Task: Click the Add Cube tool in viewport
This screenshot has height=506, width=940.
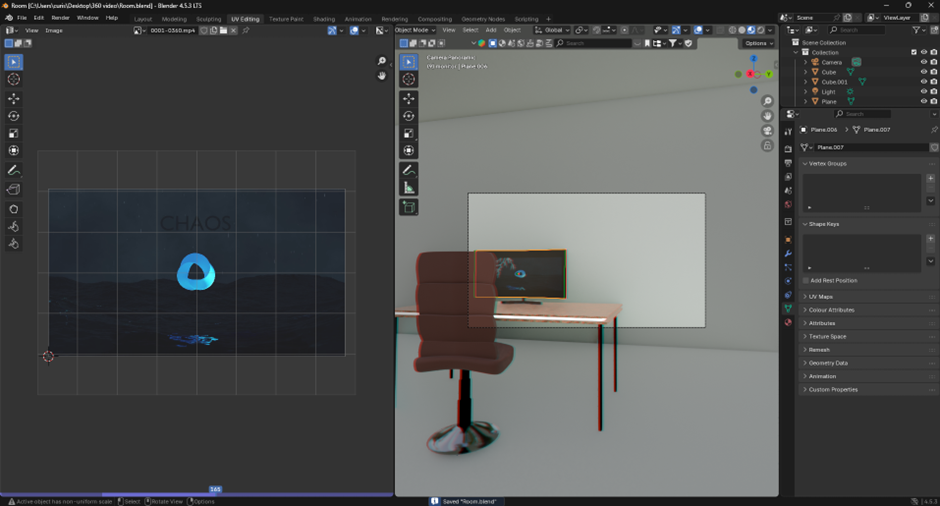Action: 409,207
